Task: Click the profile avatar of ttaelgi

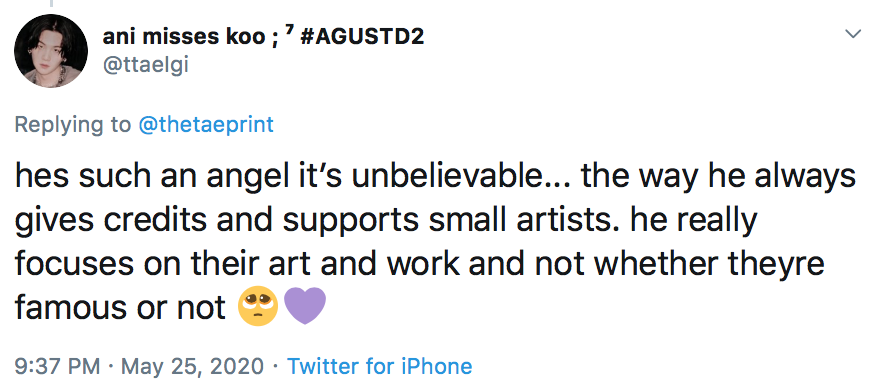Action: click(x=51, y=51)
